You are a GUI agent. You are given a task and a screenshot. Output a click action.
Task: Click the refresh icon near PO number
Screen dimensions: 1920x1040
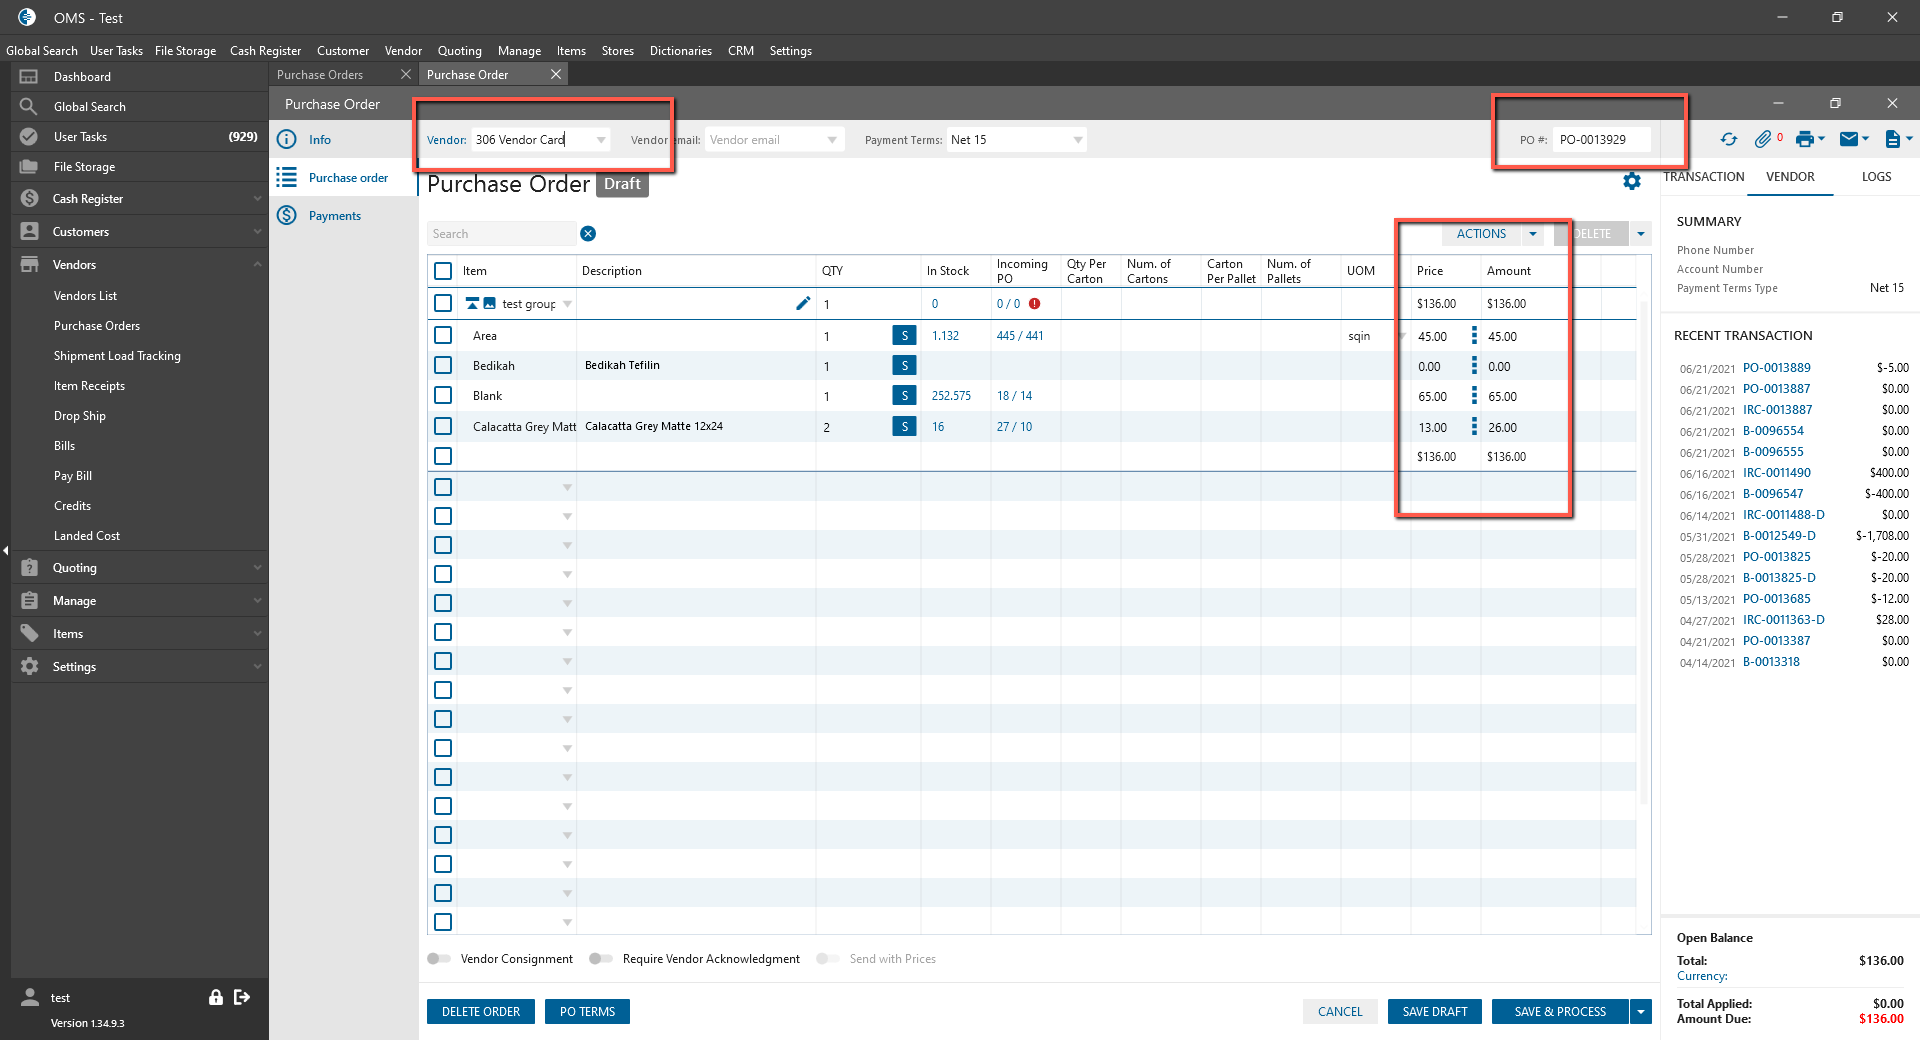(x=1728, y=140)
